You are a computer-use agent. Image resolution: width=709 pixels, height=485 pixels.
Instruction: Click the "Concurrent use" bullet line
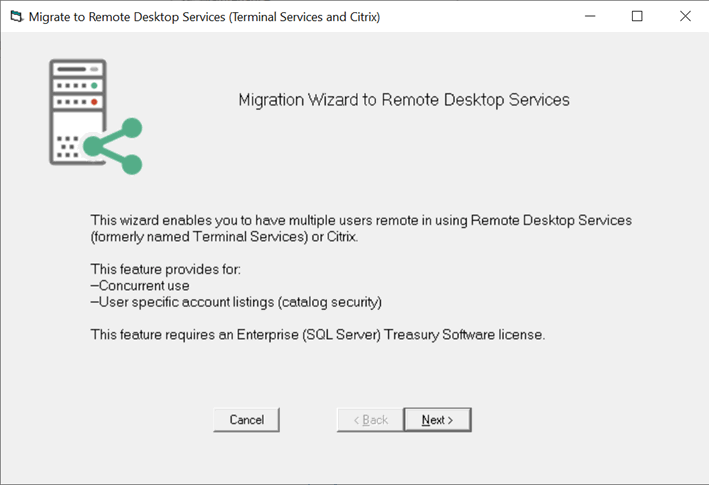pyautogui.click(x=141, y=285)
